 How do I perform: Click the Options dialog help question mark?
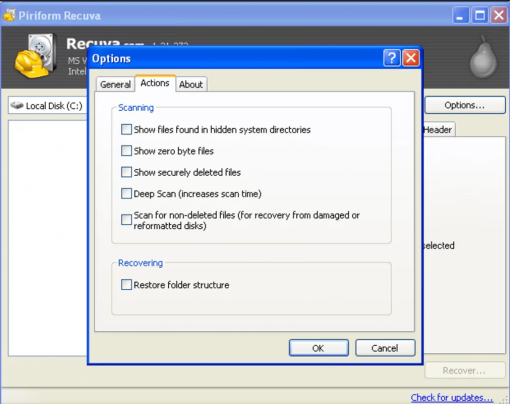392,58
